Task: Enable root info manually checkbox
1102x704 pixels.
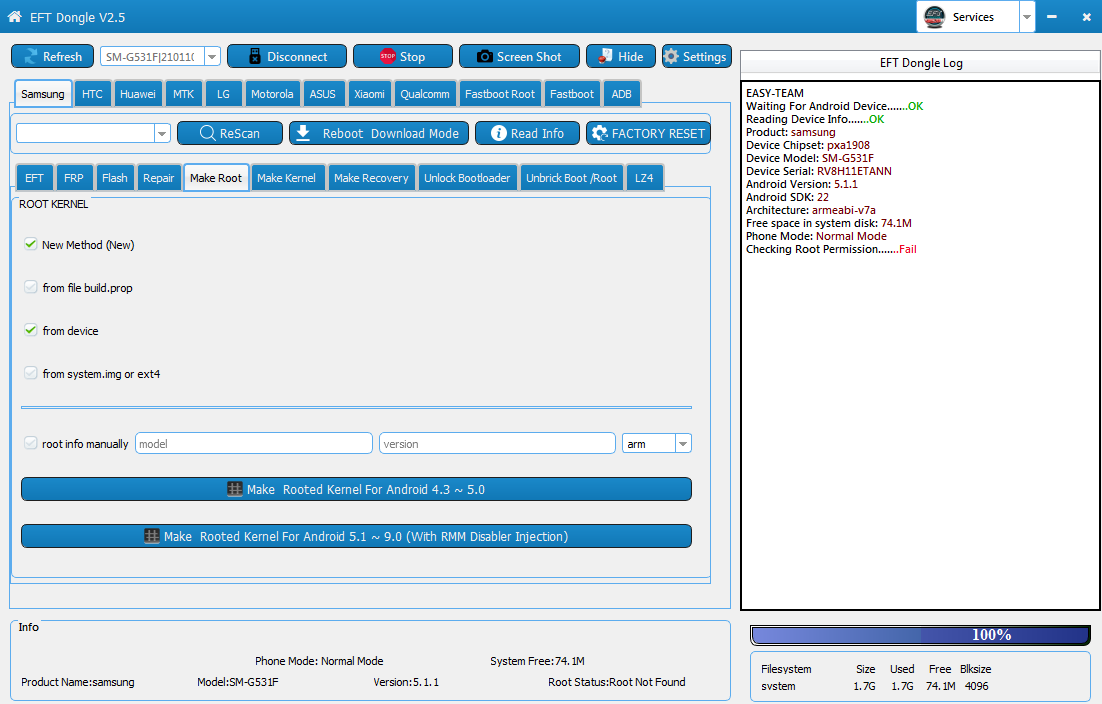Action: 30,443
